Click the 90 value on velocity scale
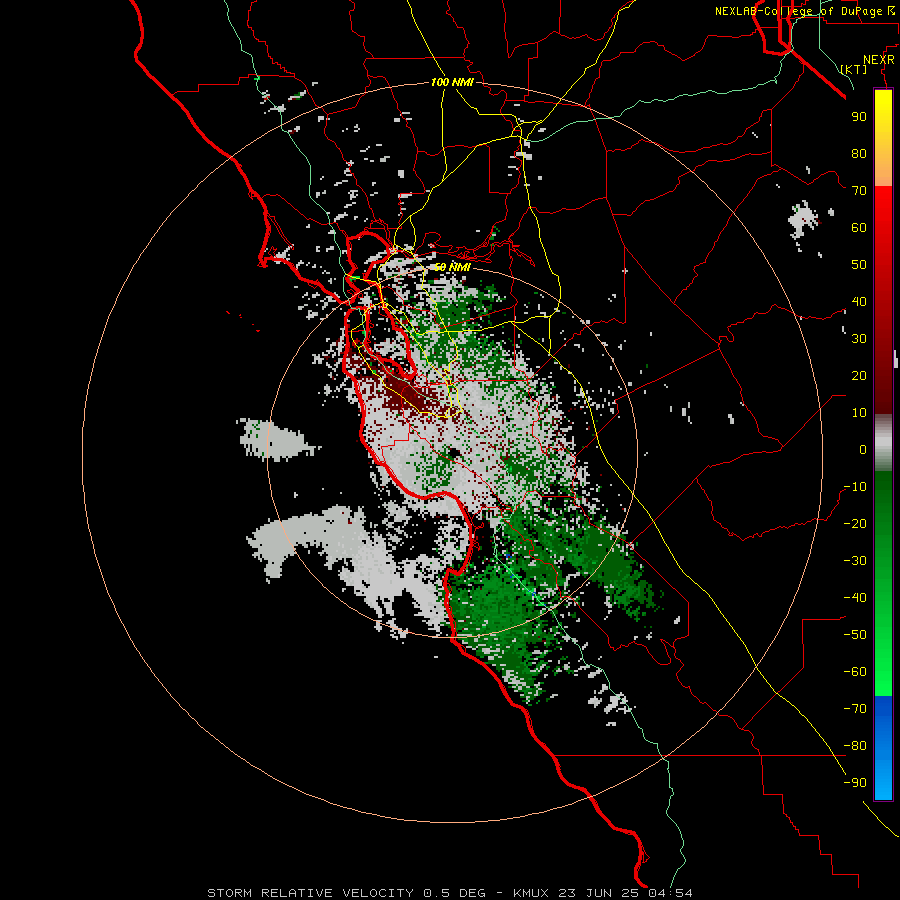The height and width of the screenshot is (900, 900). pos(859,117)
